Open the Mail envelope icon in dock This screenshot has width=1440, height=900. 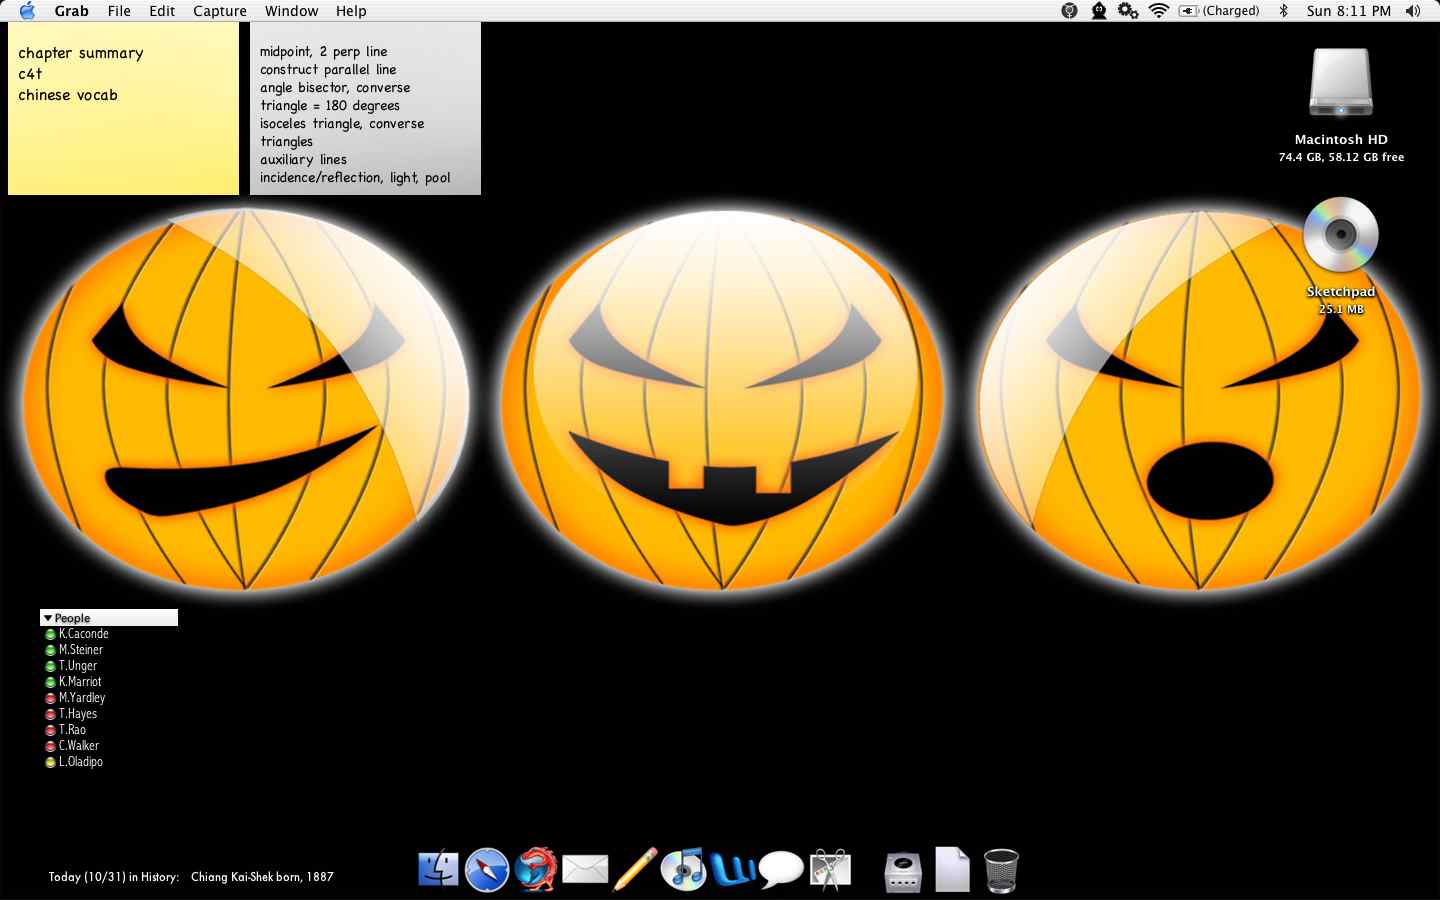coord(585,870)
